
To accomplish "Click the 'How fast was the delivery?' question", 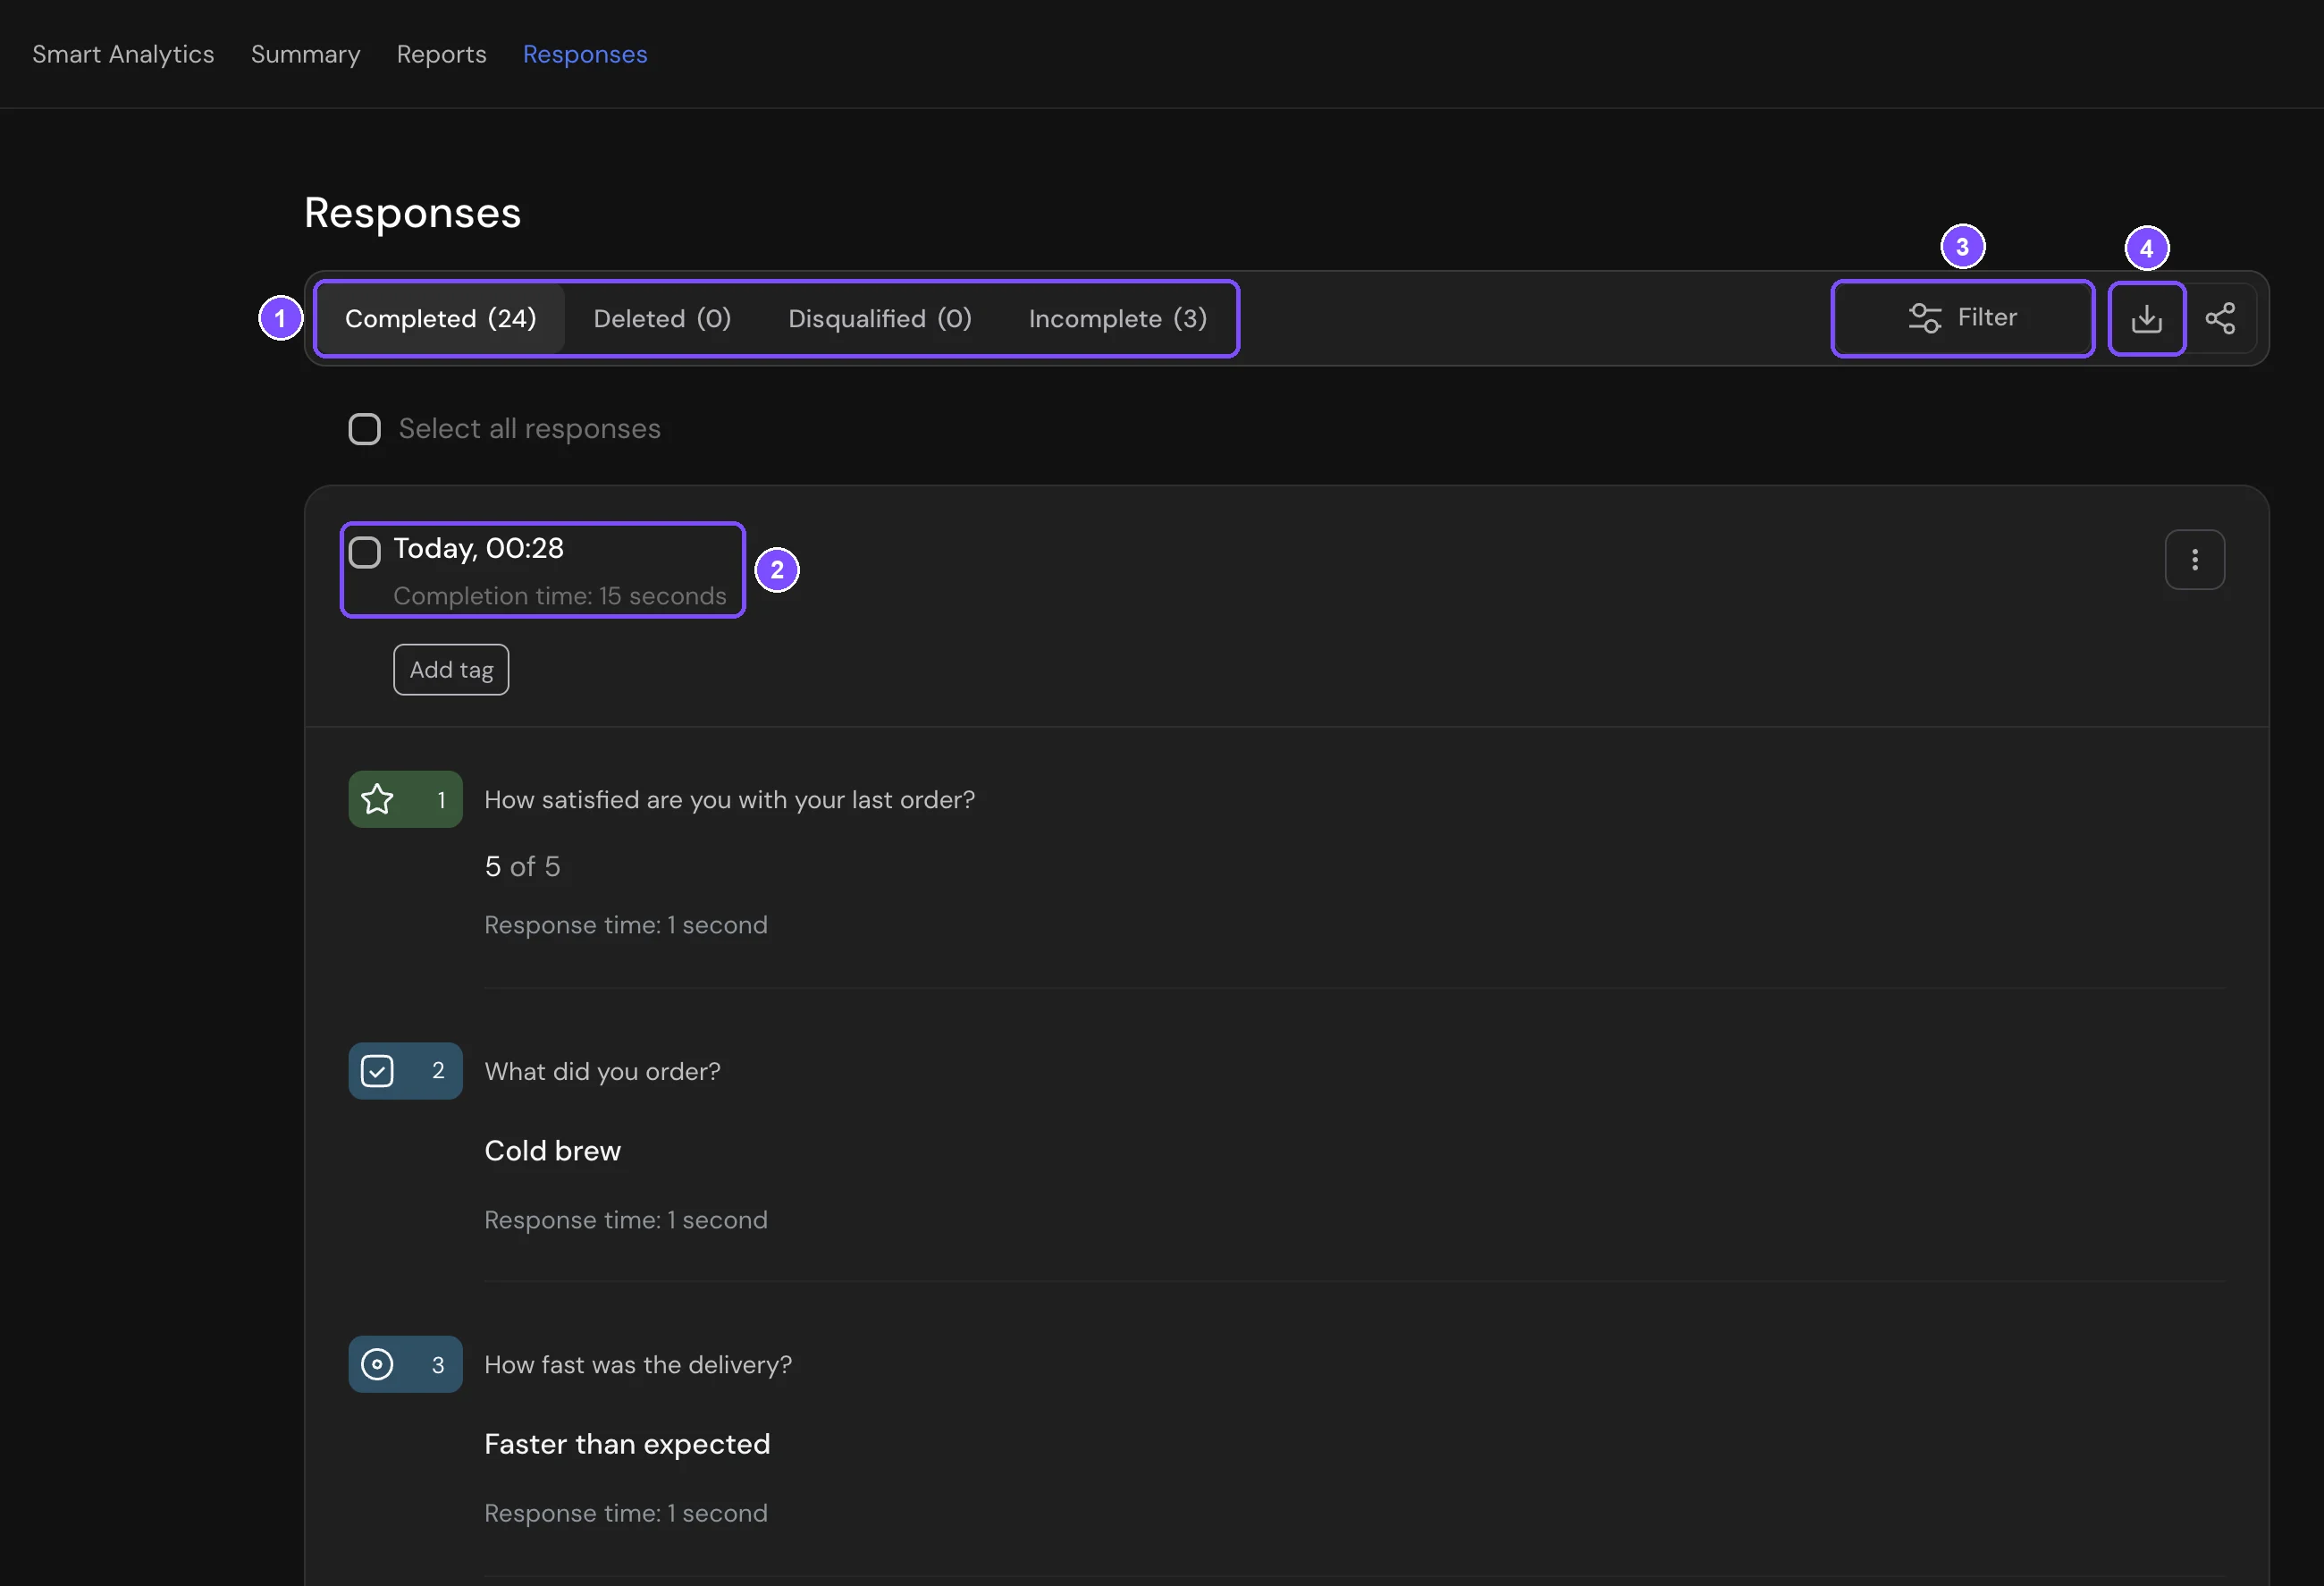I will point(638,1364).
